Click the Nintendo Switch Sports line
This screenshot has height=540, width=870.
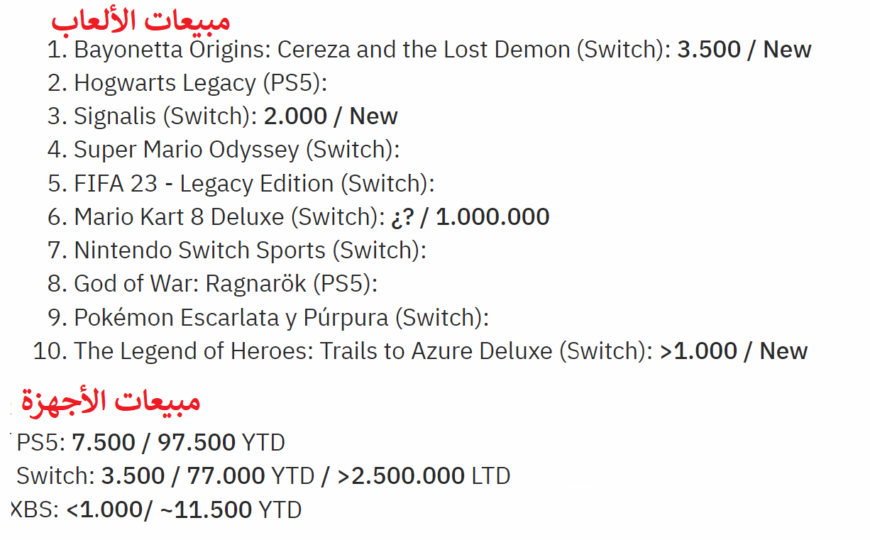pos(236,250)
